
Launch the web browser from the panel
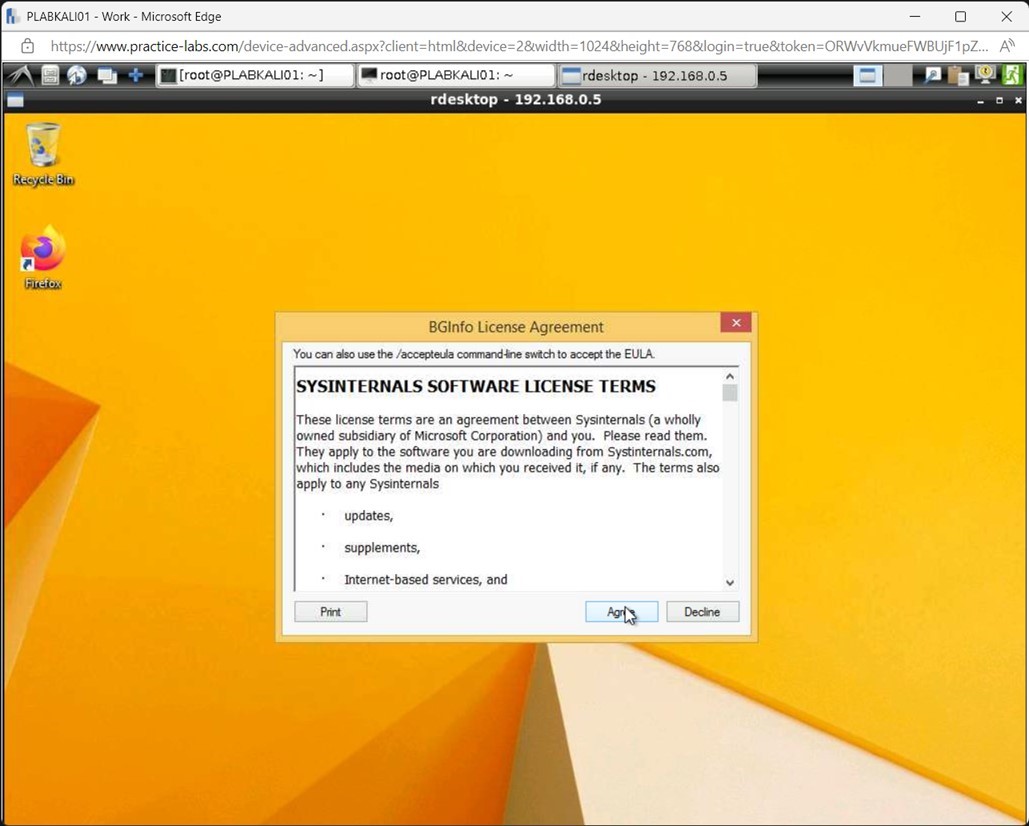(x=76, y=75)
